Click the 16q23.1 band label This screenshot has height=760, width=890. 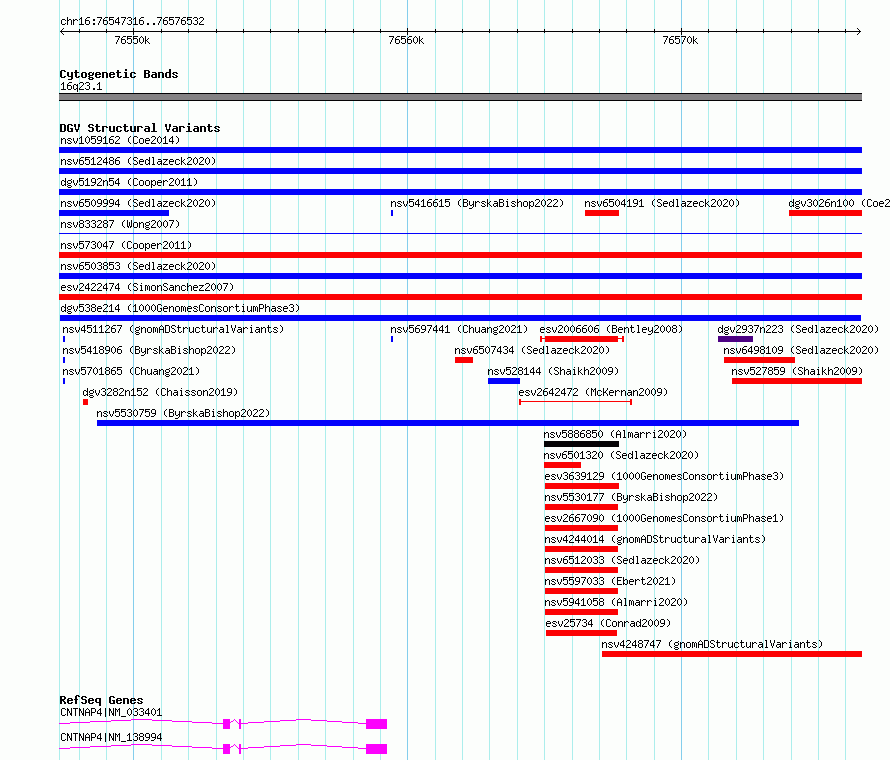(x=81, y=86)
